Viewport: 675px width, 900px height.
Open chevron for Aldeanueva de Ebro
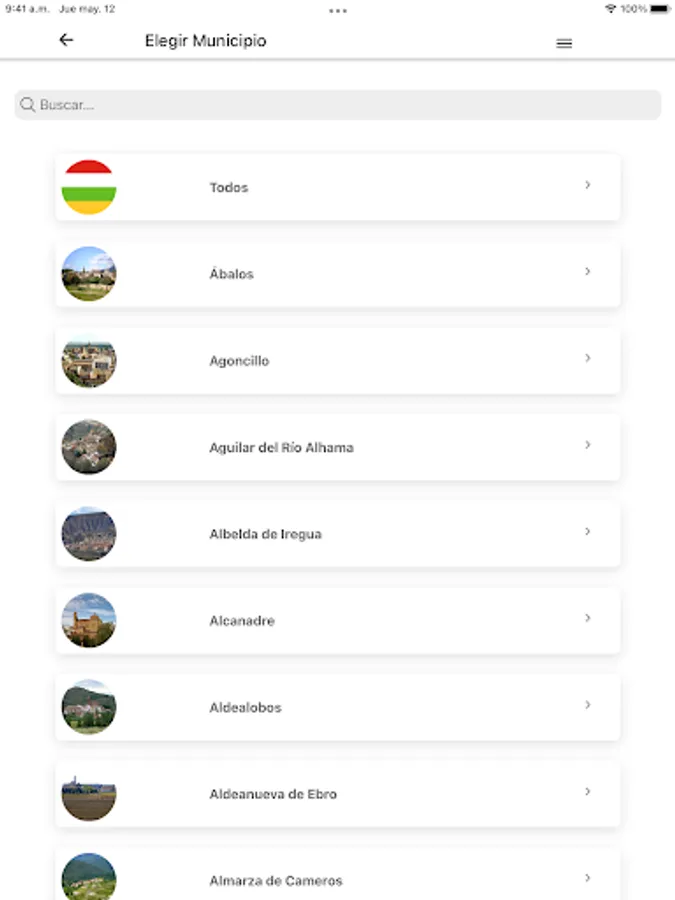click(587, 792)
